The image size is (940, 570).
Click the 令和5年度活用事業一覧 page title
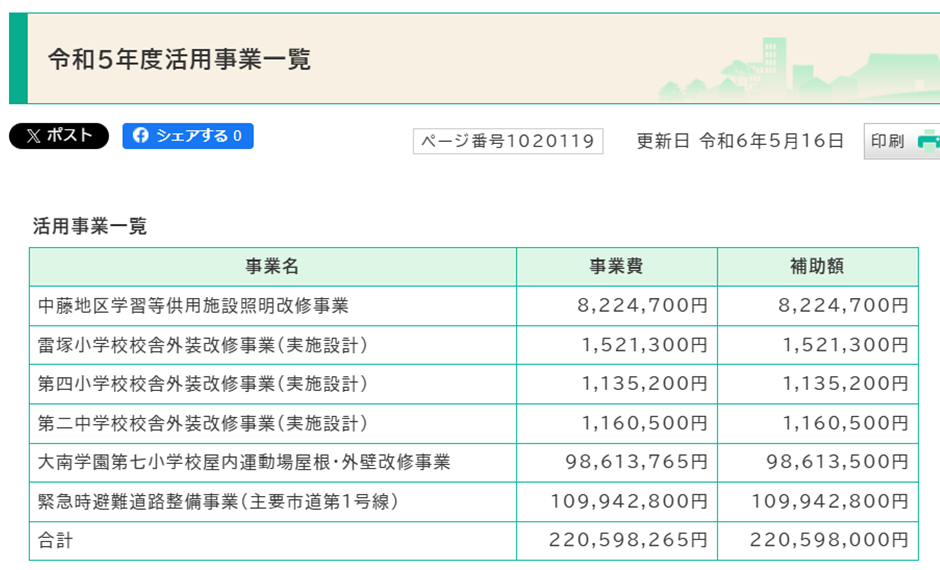(x=179, y=59)
